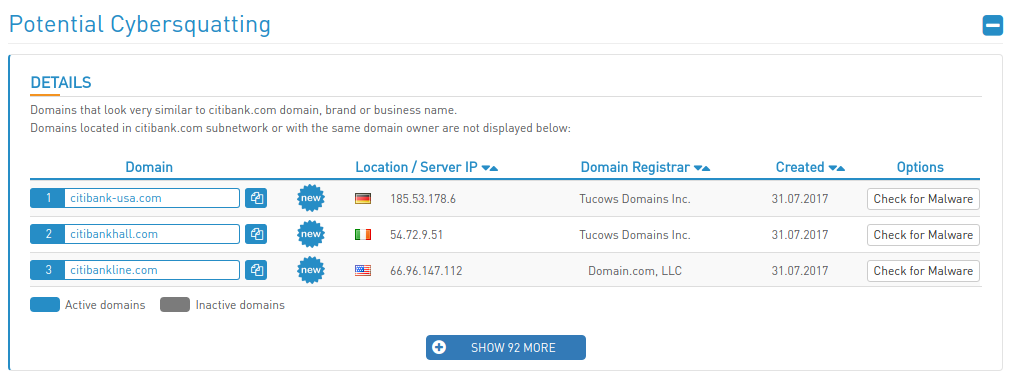Open the citibankline.com domain field
Screen dimensions: 1014x386
152,270
